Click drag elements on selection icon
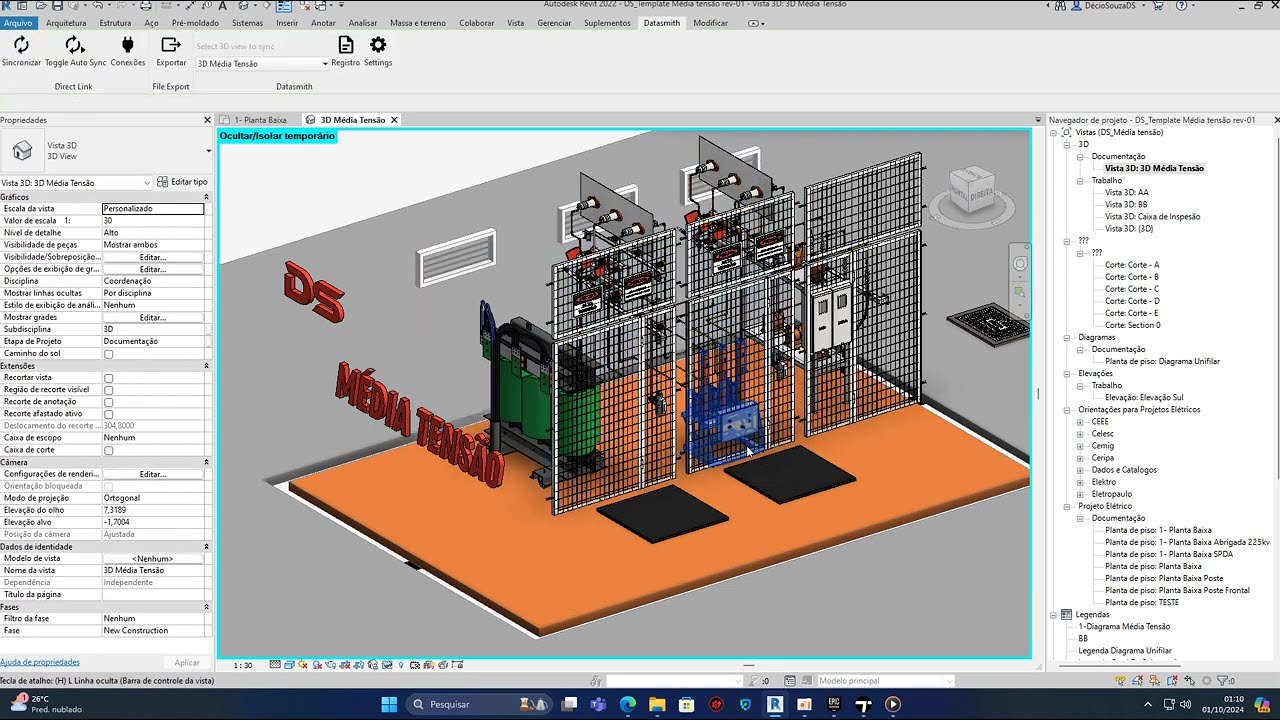The image size is (1280, 720). coord(1189,681)
